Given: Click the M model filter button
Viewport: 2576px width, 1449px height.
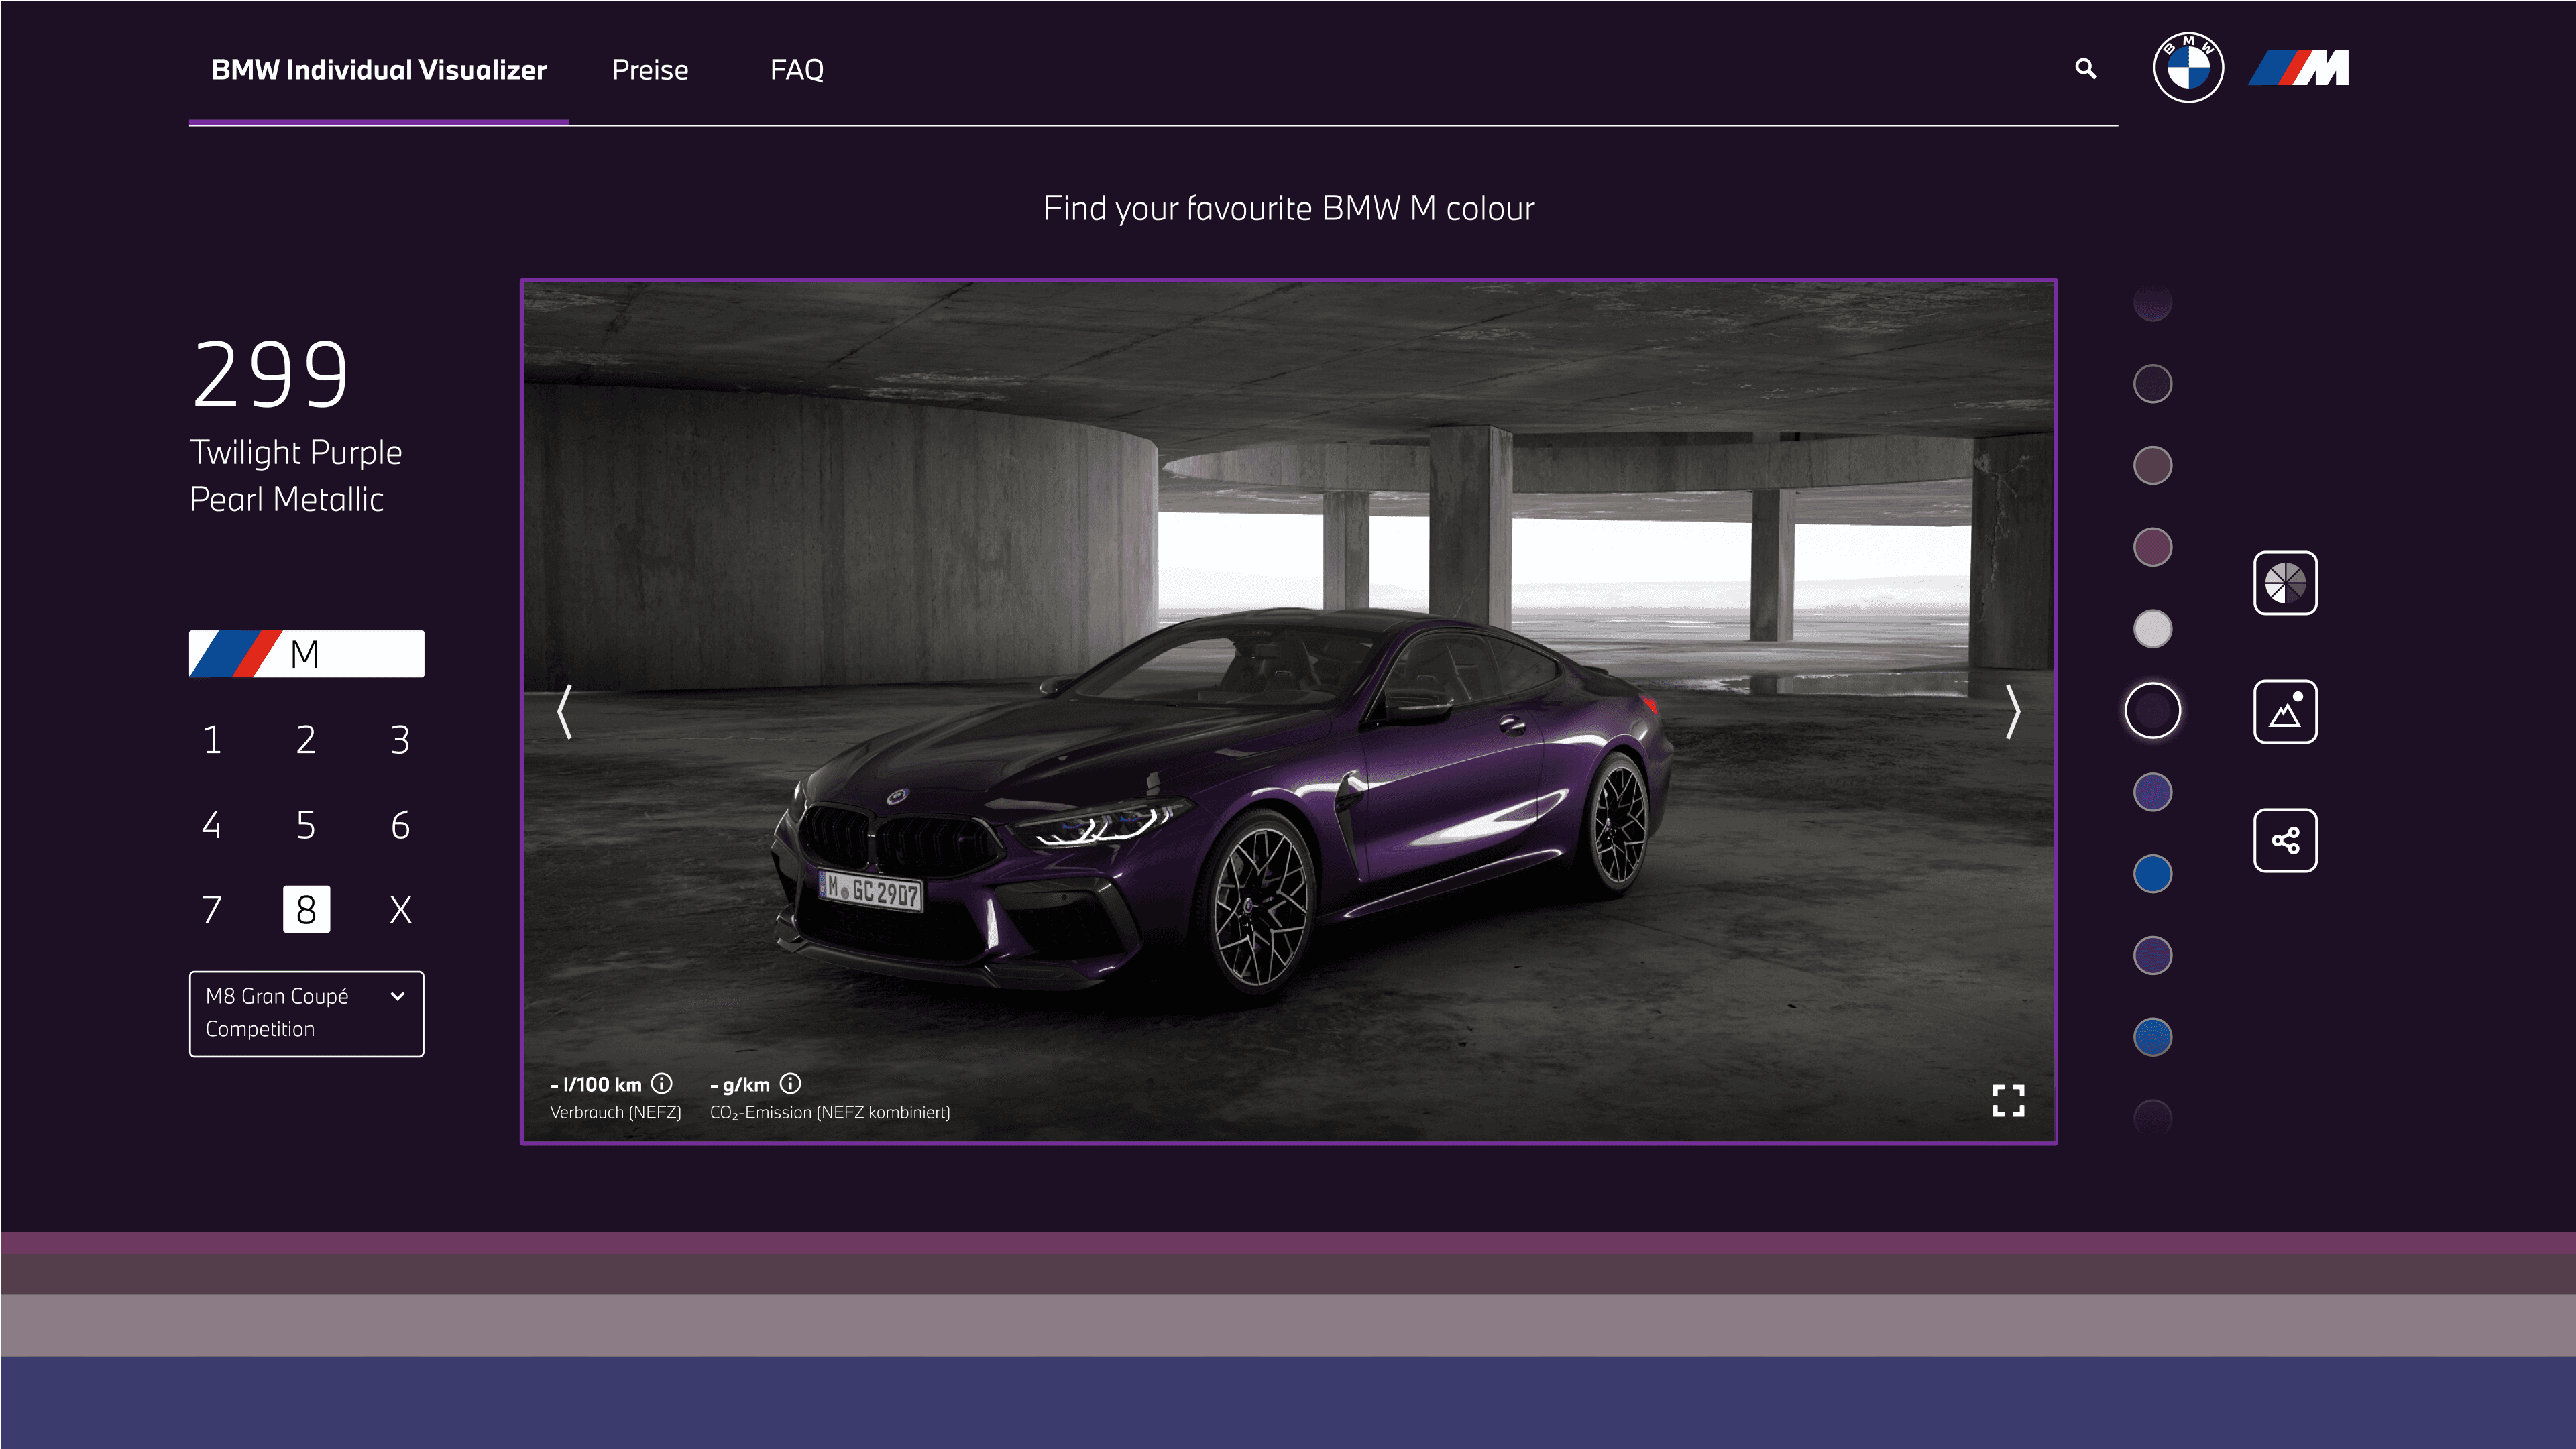Looking at the screenshot, I should pyautogui.click(x=306, y=654).
